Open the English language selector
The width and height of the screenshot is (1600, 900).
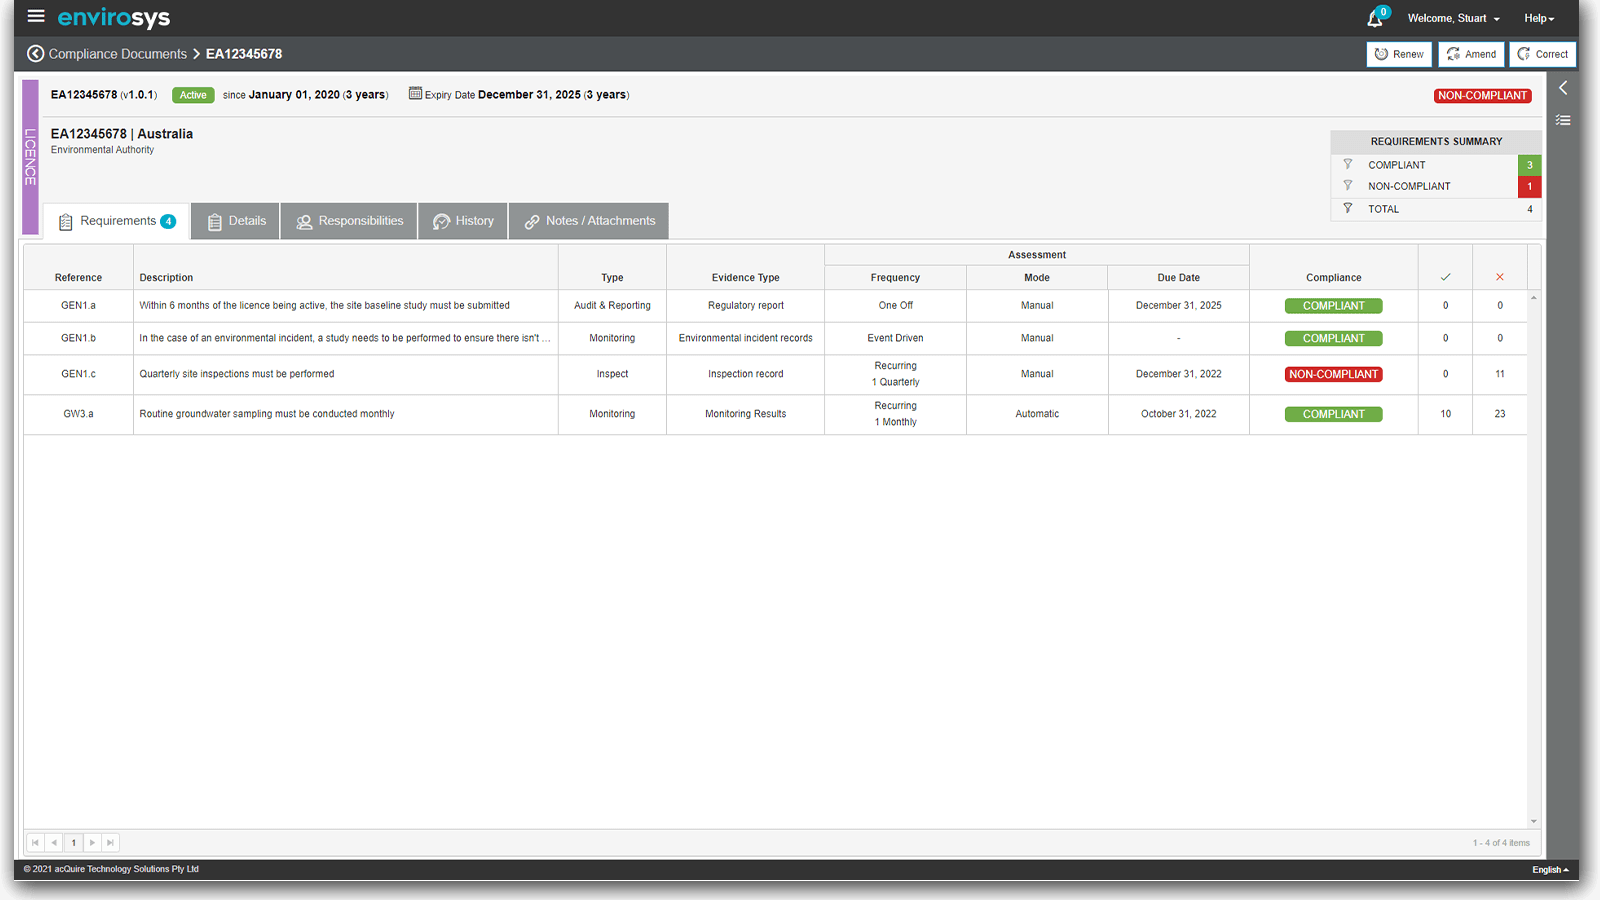[x=1549, y=870]
